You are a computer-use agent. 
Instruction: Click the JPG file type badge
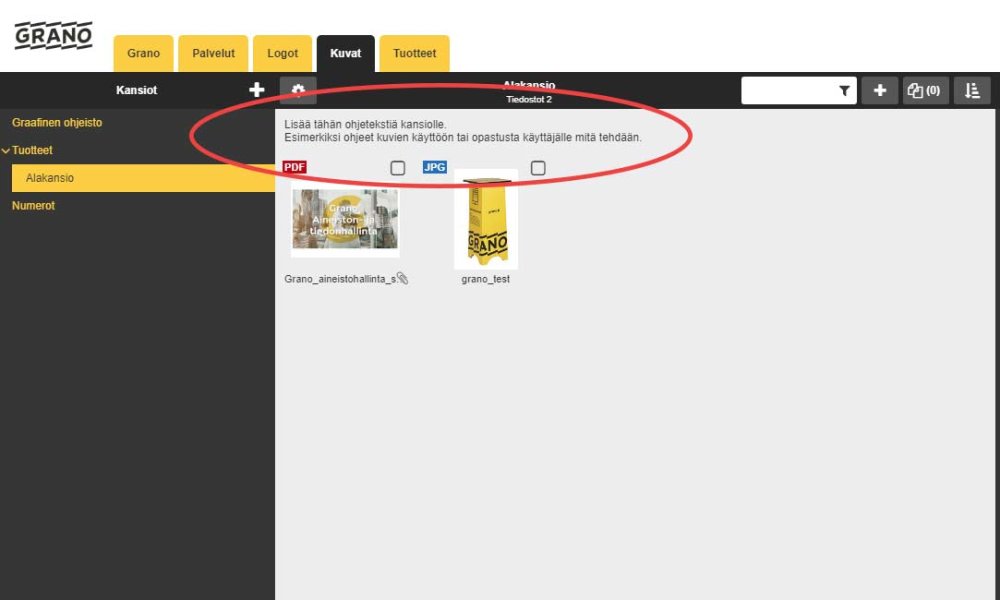tap(435, 167)
